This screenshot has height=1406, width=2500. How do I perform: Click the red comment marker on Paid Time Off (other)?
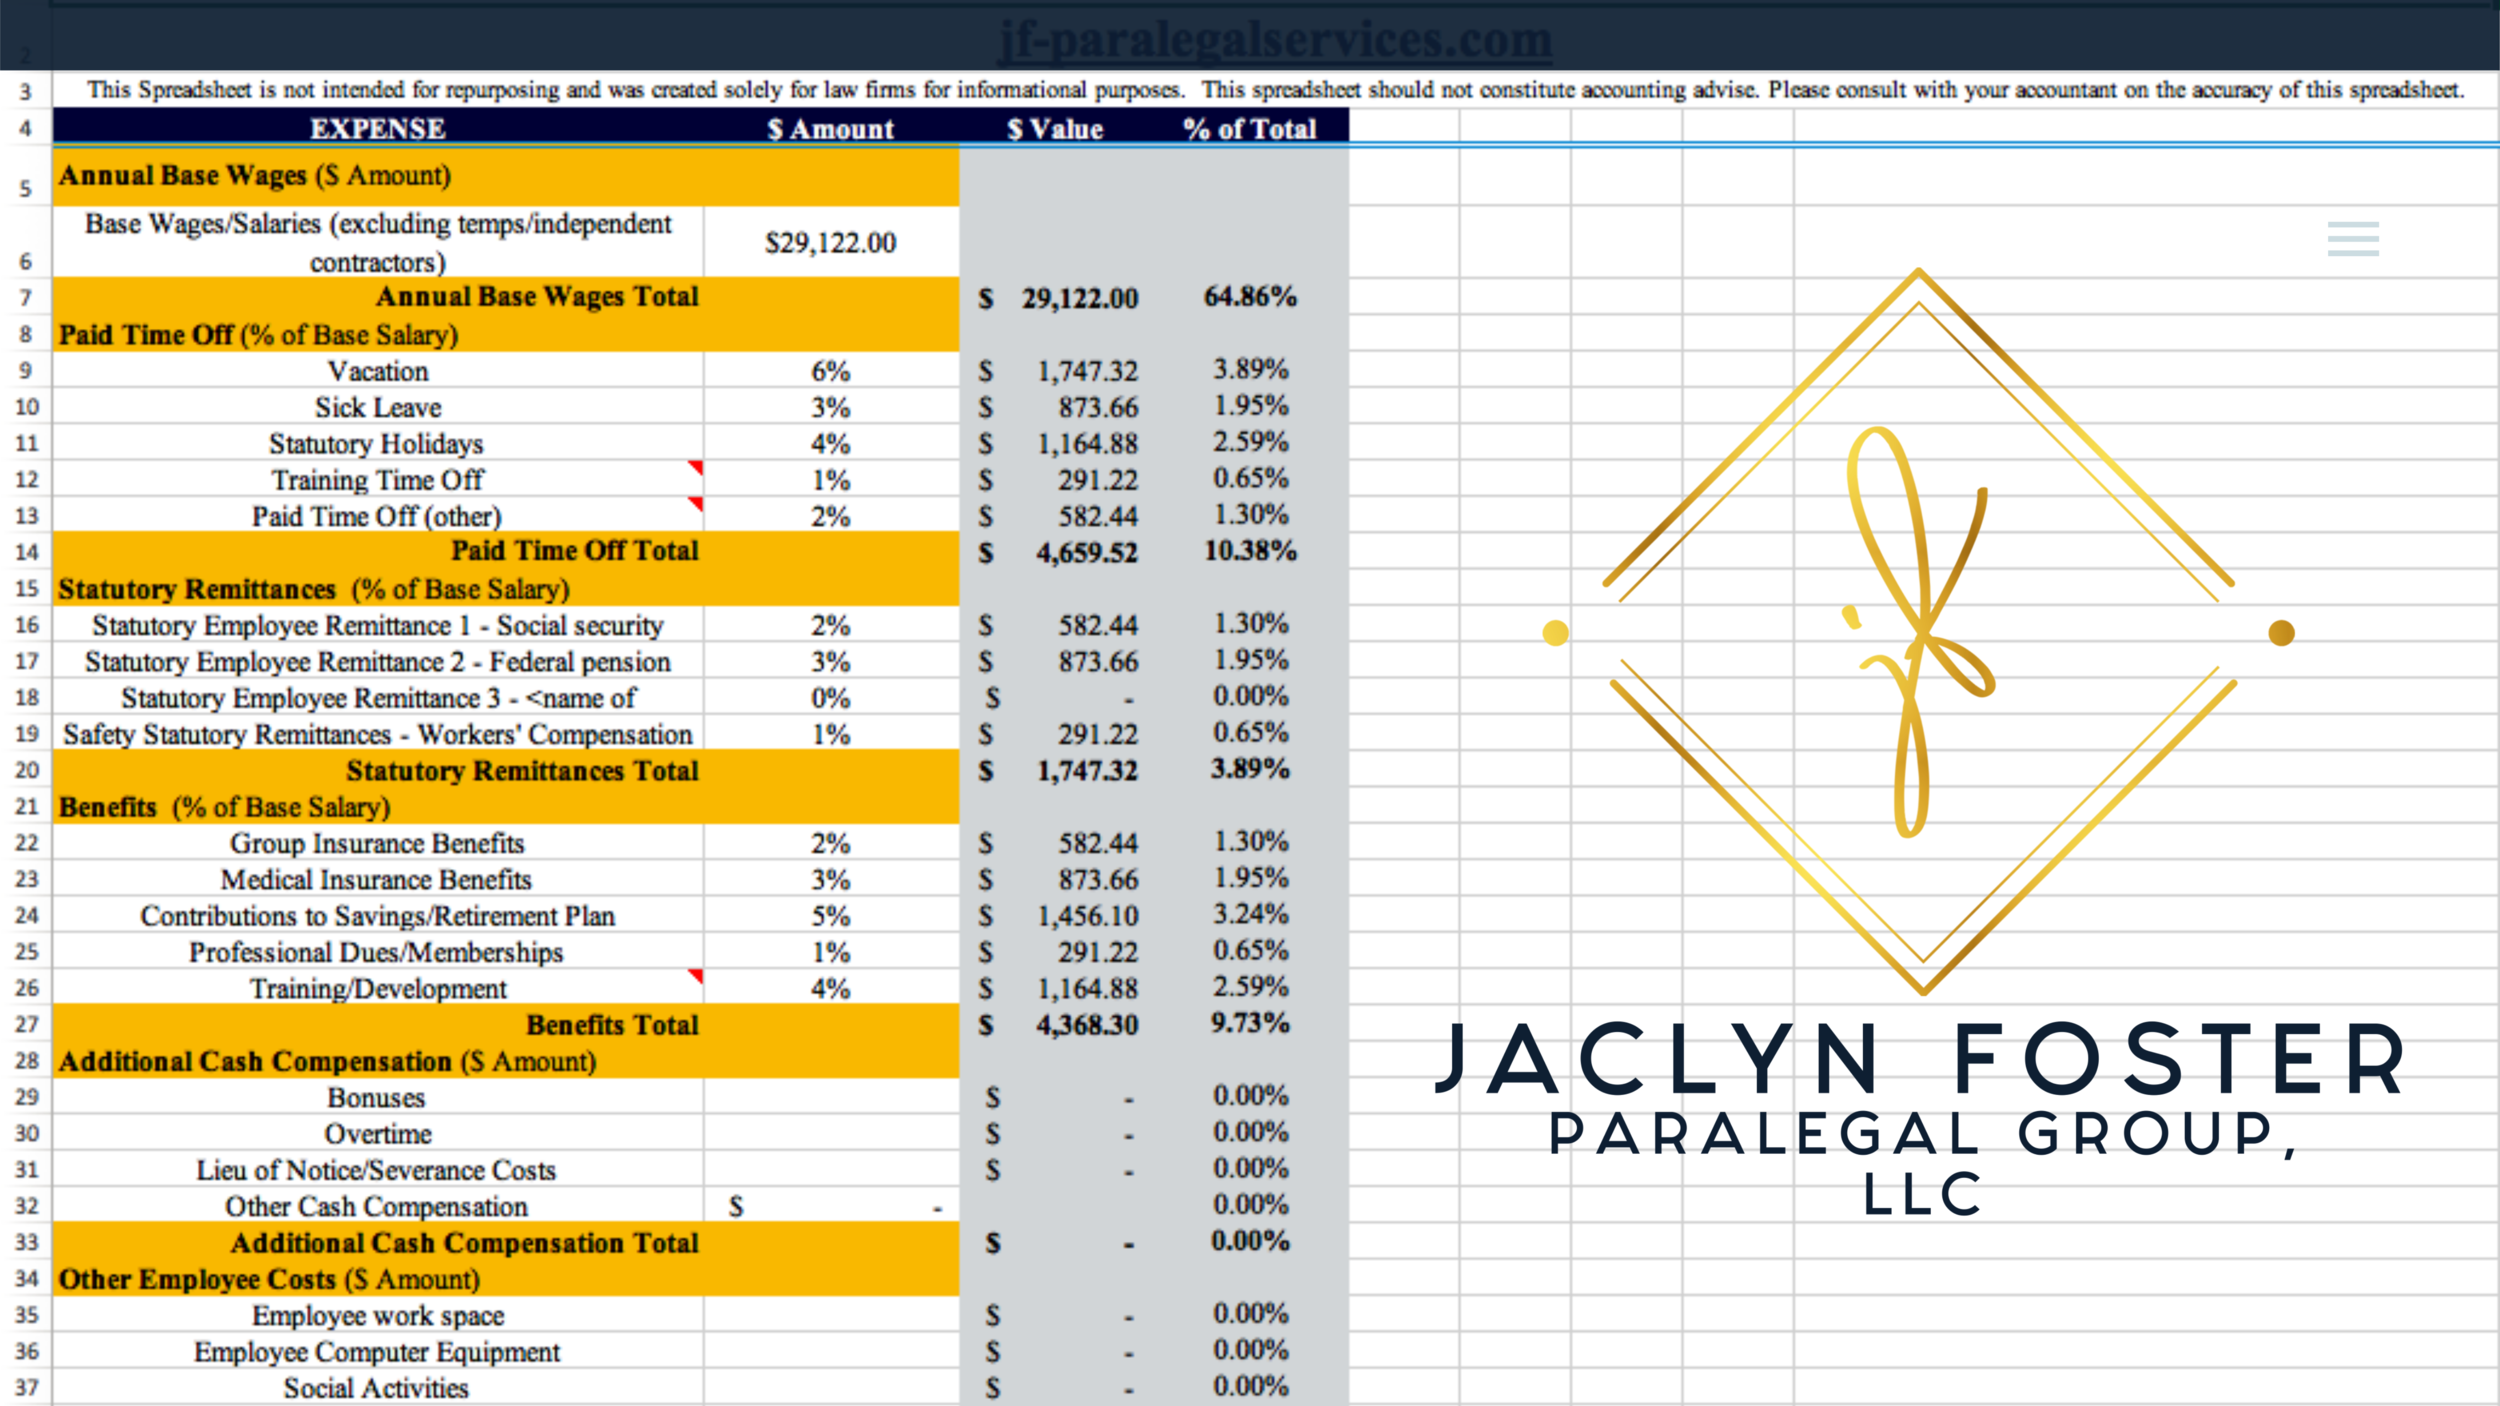click(695, 504)
